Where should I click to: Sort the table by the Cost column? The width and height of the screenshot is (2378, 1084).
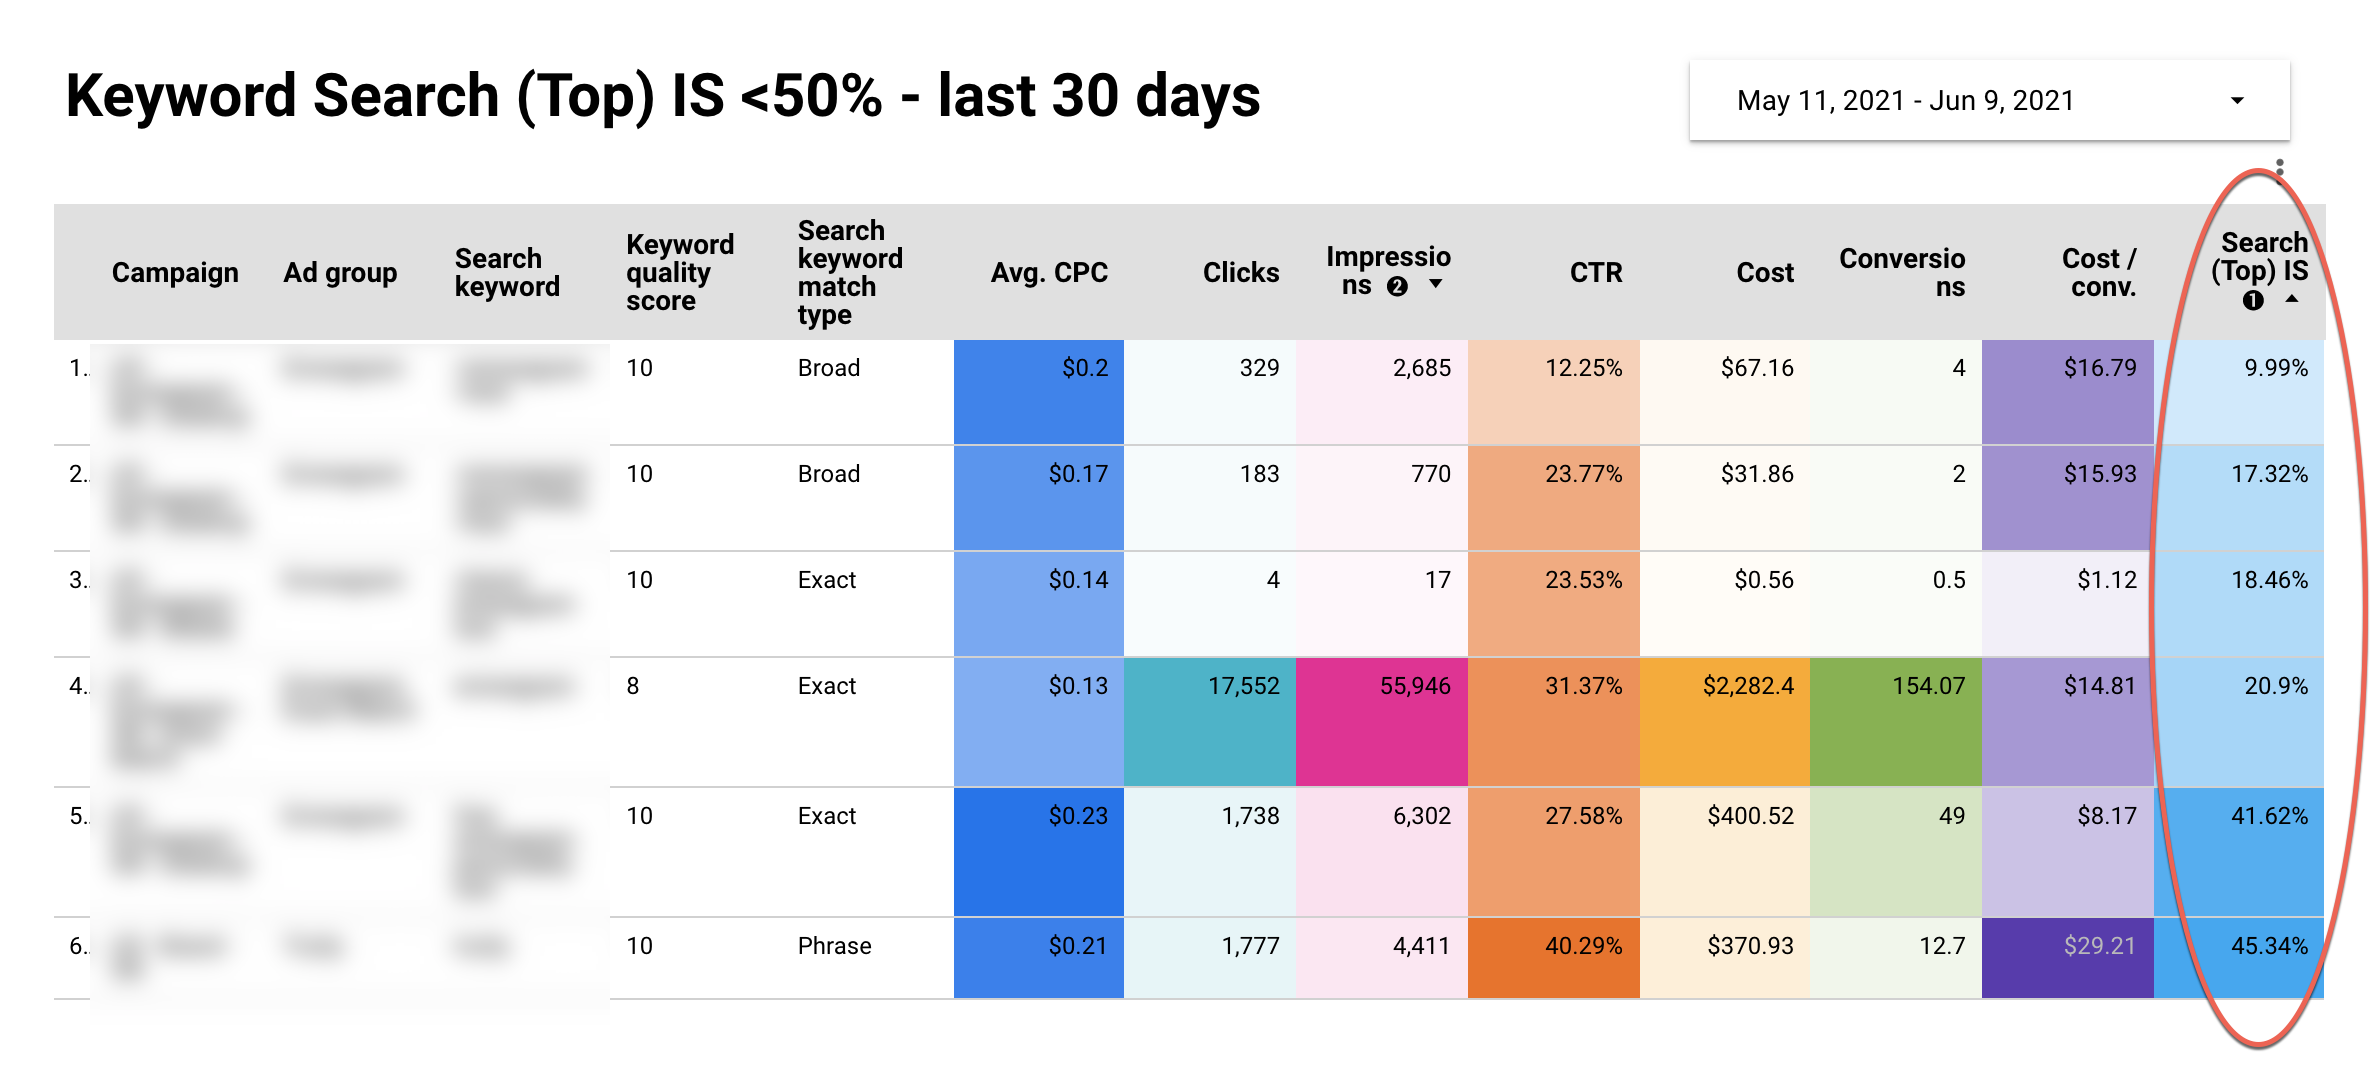[1765, 272]
